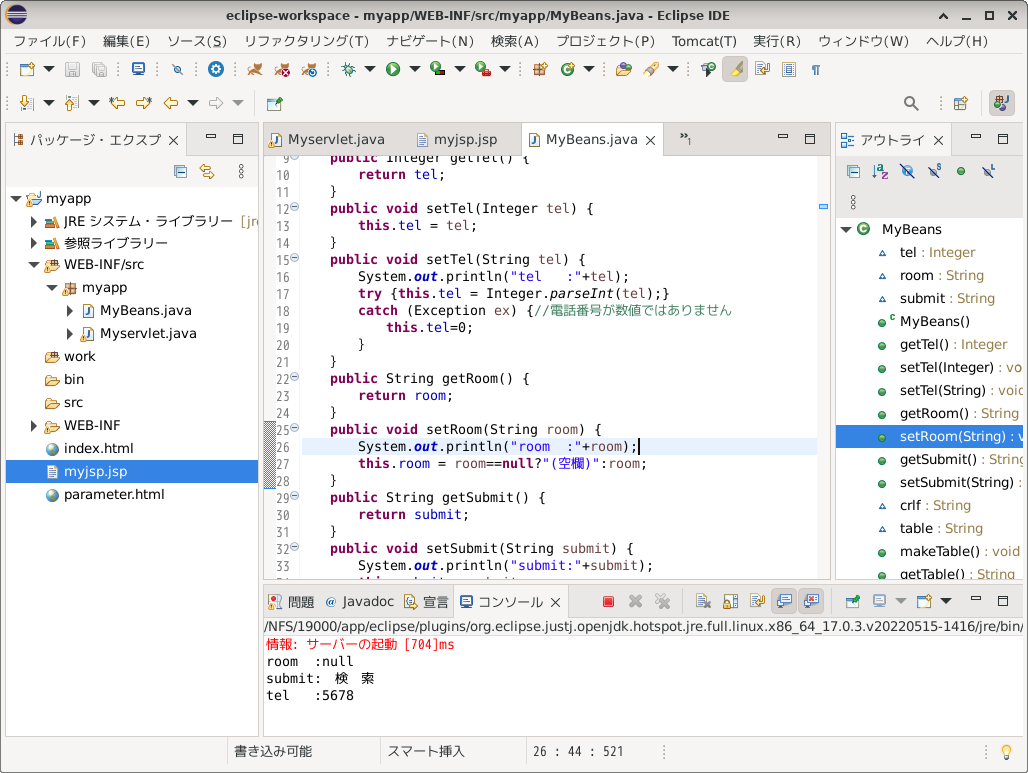The image size is (1028, 773).
Task: Click the green Run button icon
Action: coord(393,69)
